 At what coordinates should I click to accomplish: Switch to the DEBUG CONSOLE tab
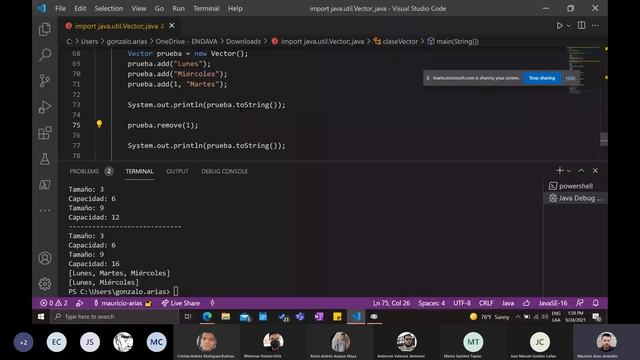pos(224,171)
